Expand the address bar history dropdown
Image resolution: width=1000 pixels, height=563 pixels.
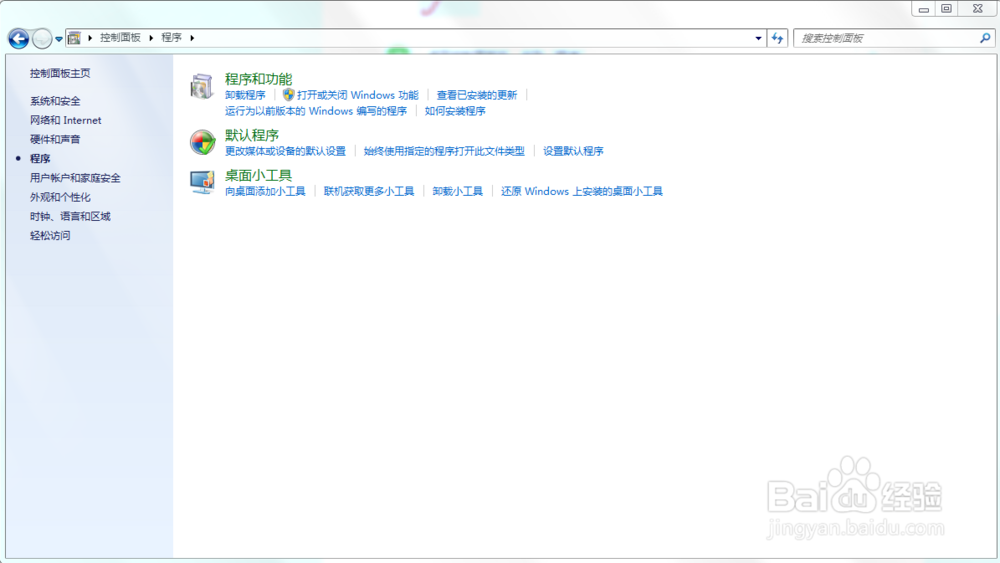758,38
